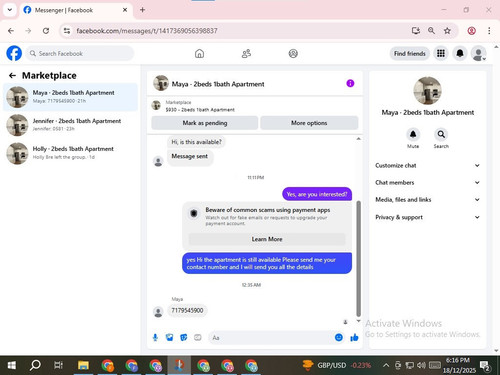
Task: Select the Messenger | Facebook tab
Action: point(76,10)
